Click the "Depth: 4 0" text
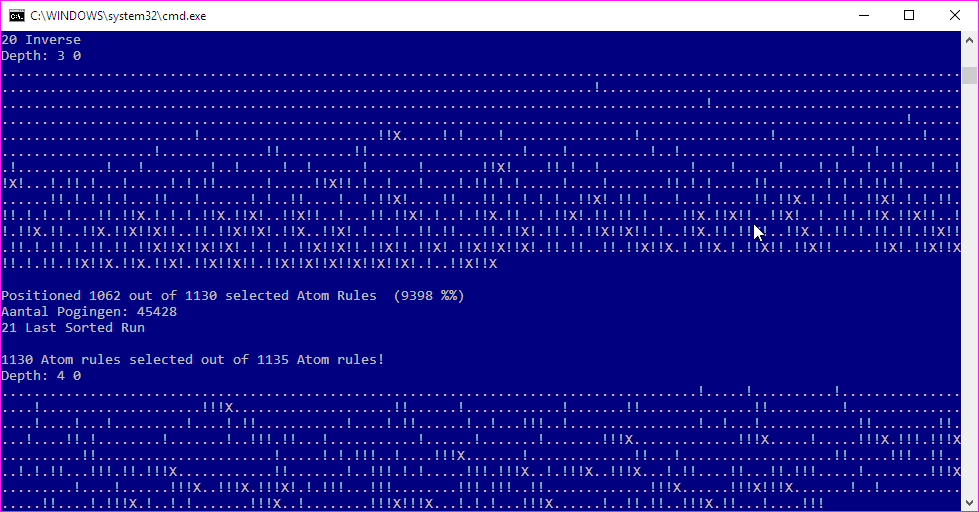This screenshot has height=512, width=979. pyautogui.click(x=41, y=376)
